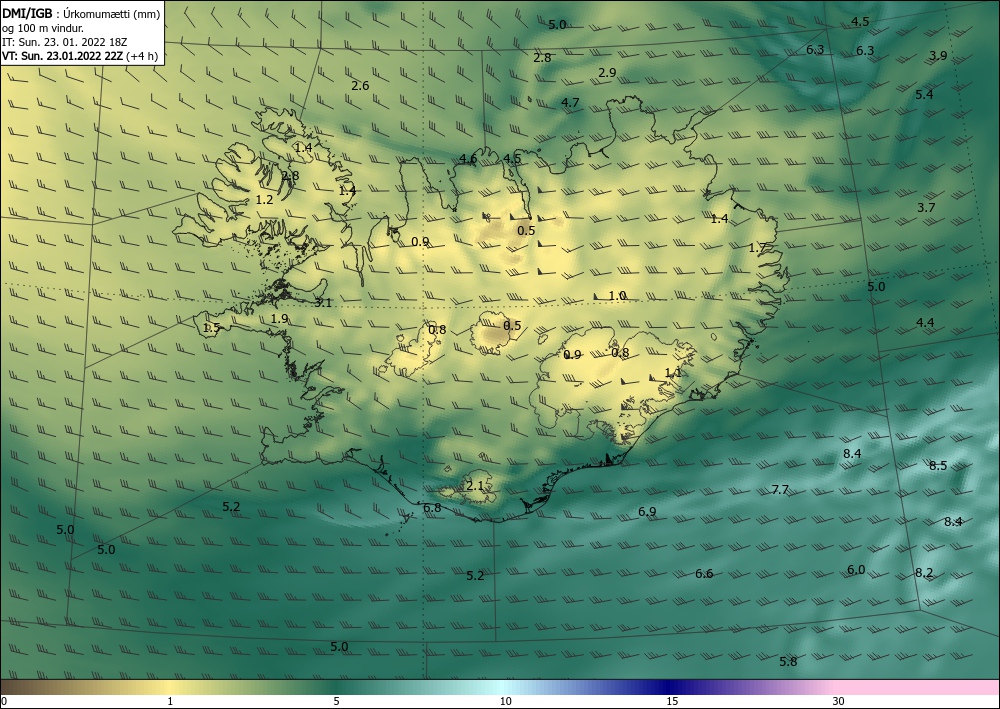Click the offshore value 4.4
Image resolution: width=1000 pixels, height=709 pixels.
point(925,323)
